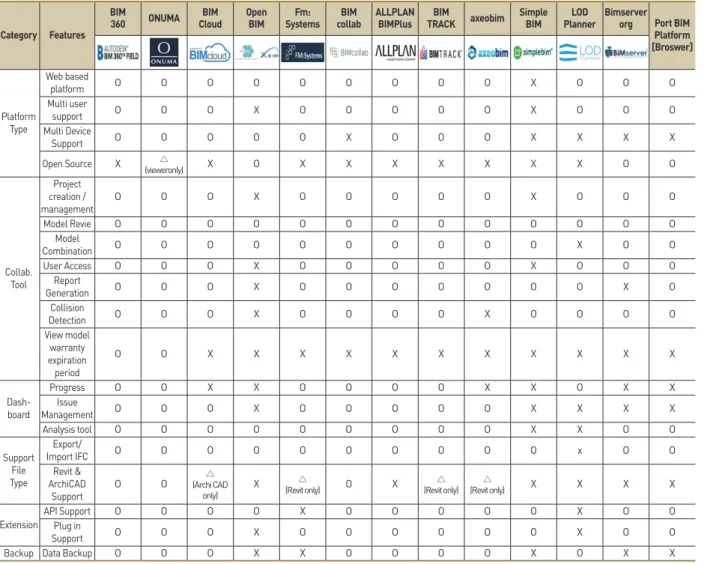Select the 'Support File Type' category cell

(19, 470)
